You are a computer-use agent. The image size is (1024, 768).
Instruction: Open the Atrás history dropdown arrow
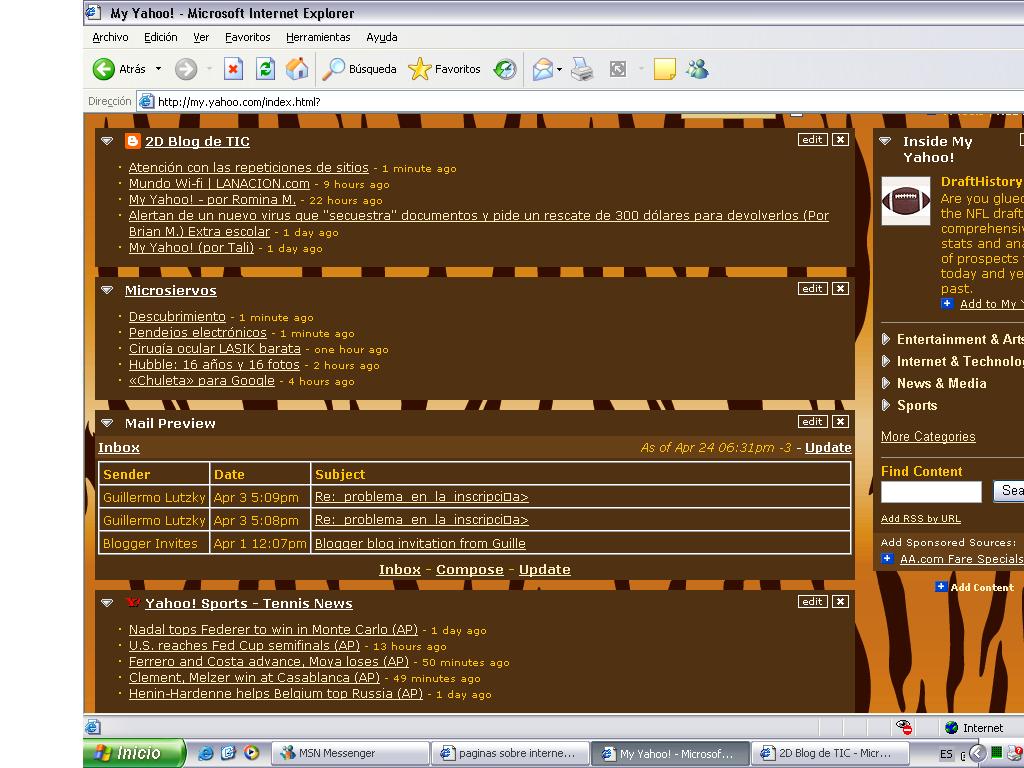click(158, 69)
